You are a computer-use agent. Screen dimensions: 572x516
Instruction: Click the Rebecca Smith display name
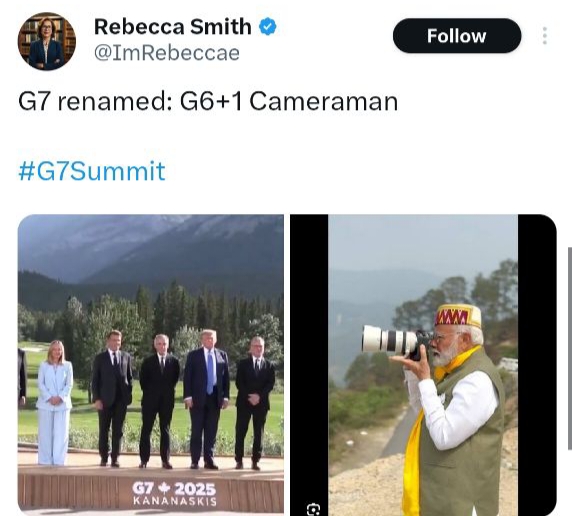173,27
